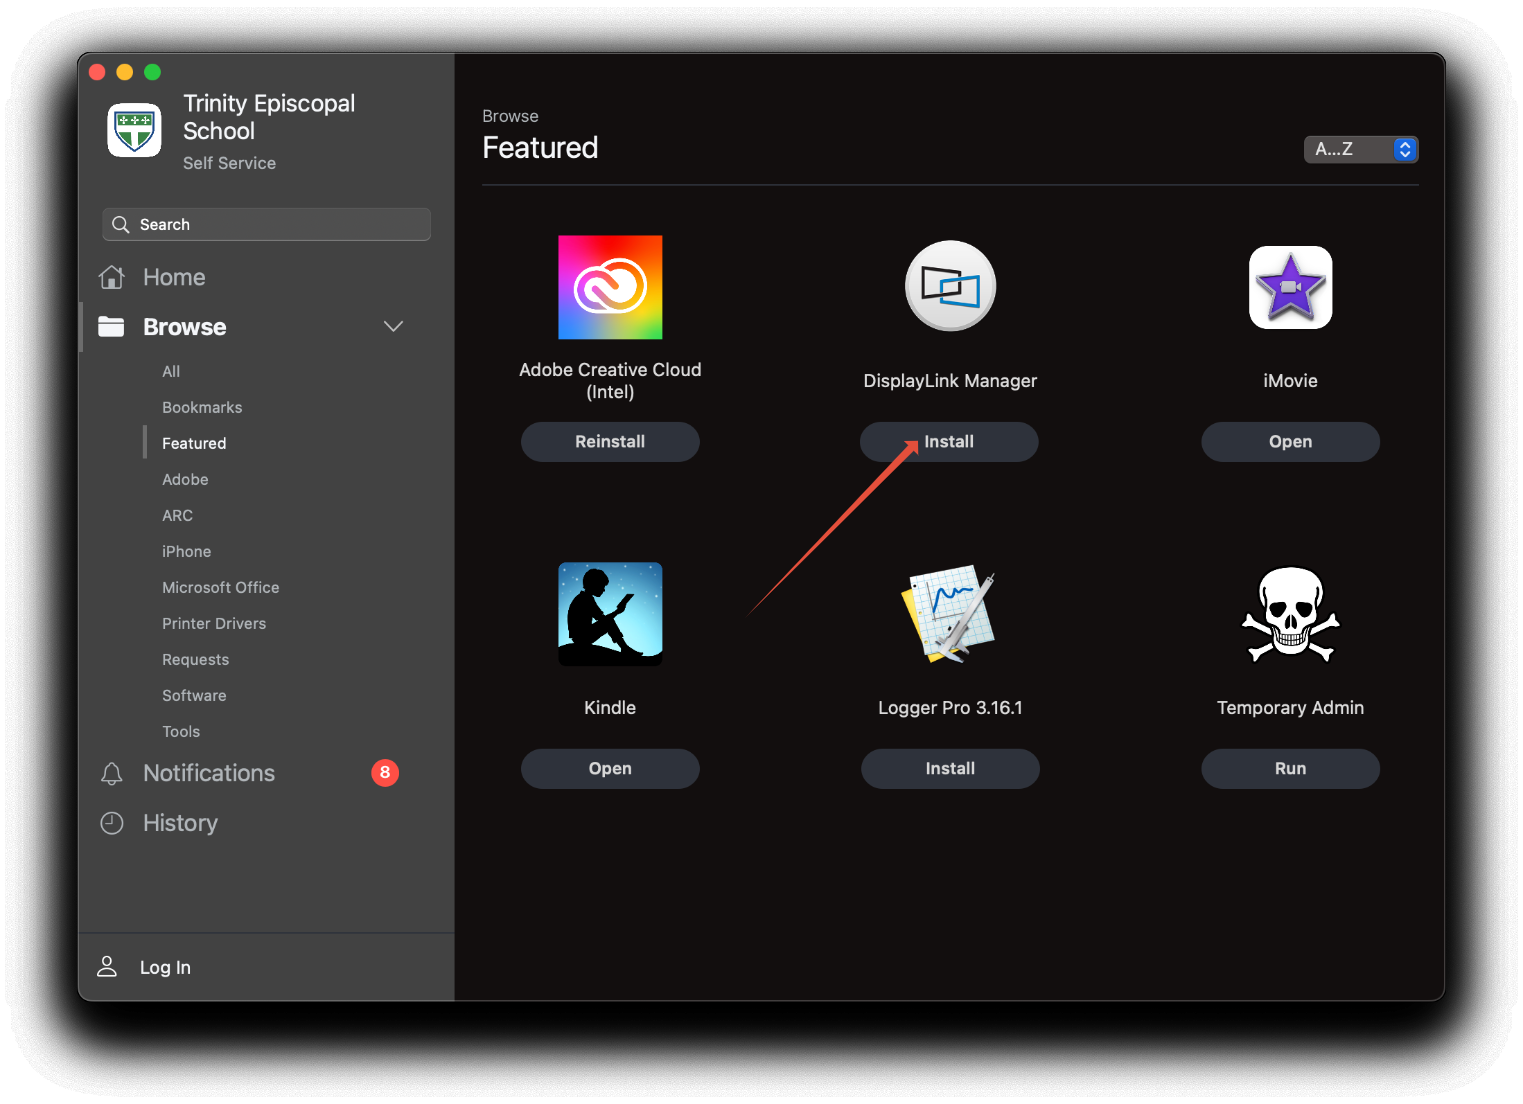Image resolution: width=1523 pixels, height=1104 pixels.
Task: Click into the Search field
Action: [266, 224]
